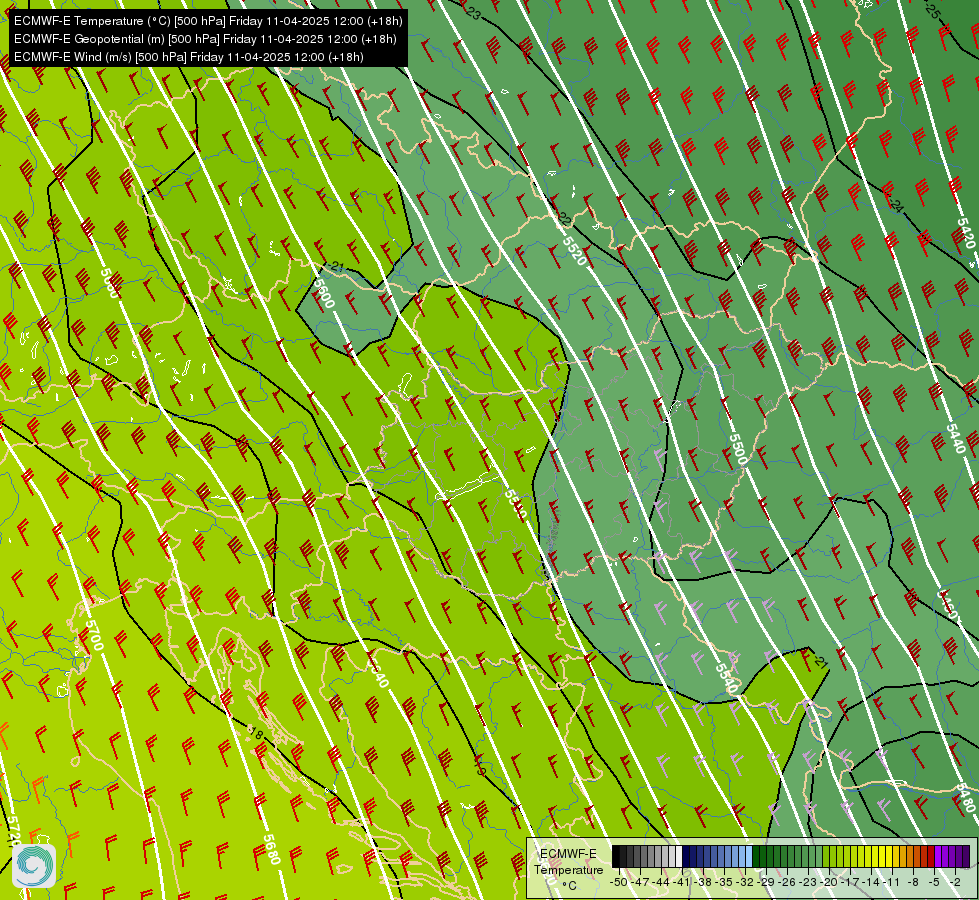Click legend tick label -2
The width and height of the screenshot is (979, 900).
tap(956, 882)
